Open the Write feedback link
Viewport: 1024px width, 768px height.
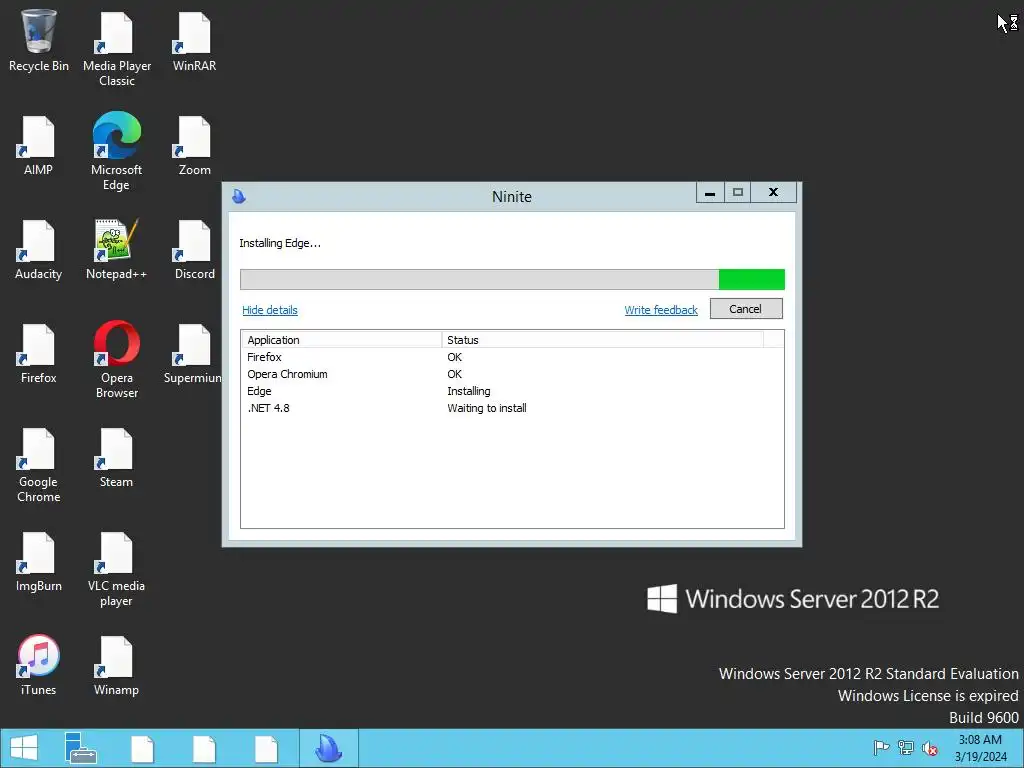coord(661,310)
